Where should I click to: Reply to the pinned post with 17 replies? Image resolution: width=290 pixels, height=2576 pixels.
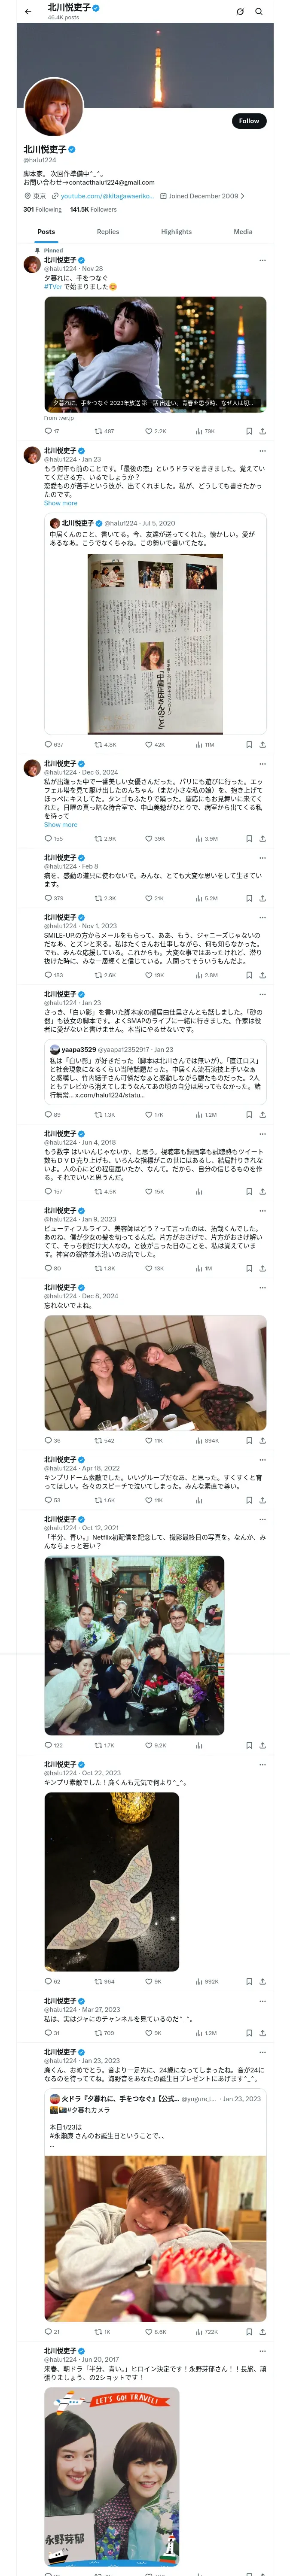tap(52, 432)
